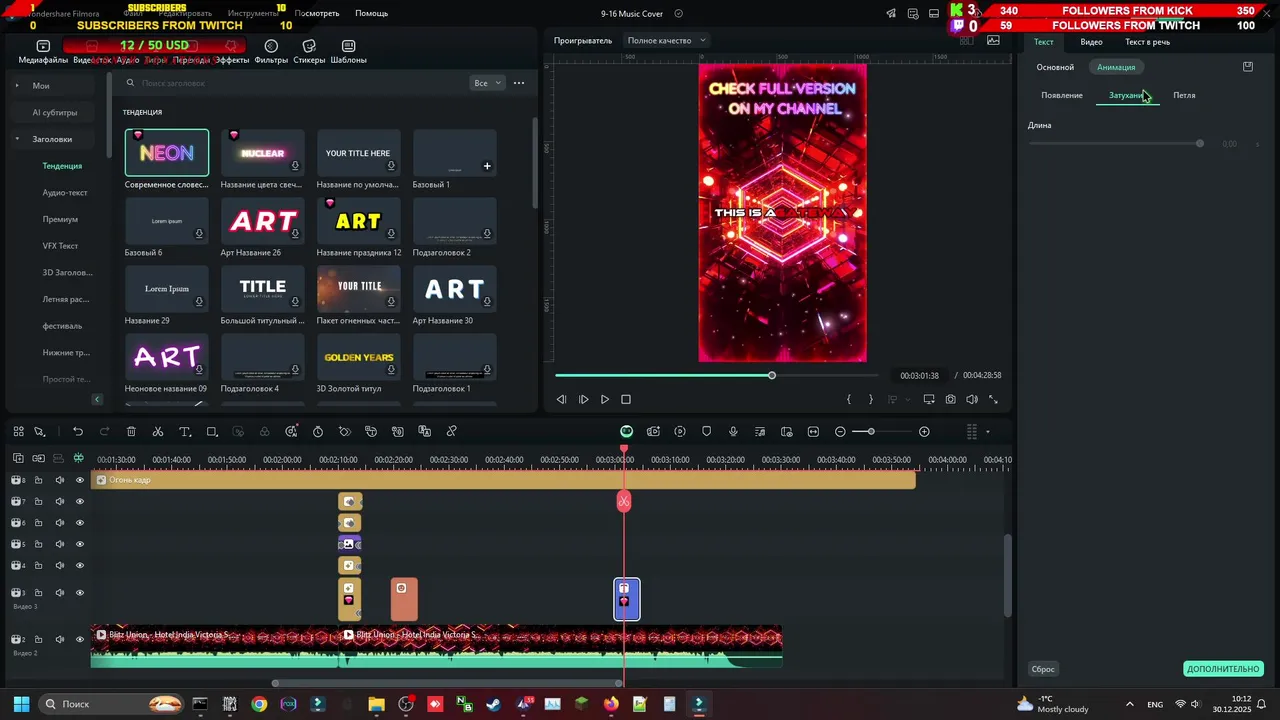Zoom in timeline with plus icon
Viewport: 1280px width, 720px height.
924,432
